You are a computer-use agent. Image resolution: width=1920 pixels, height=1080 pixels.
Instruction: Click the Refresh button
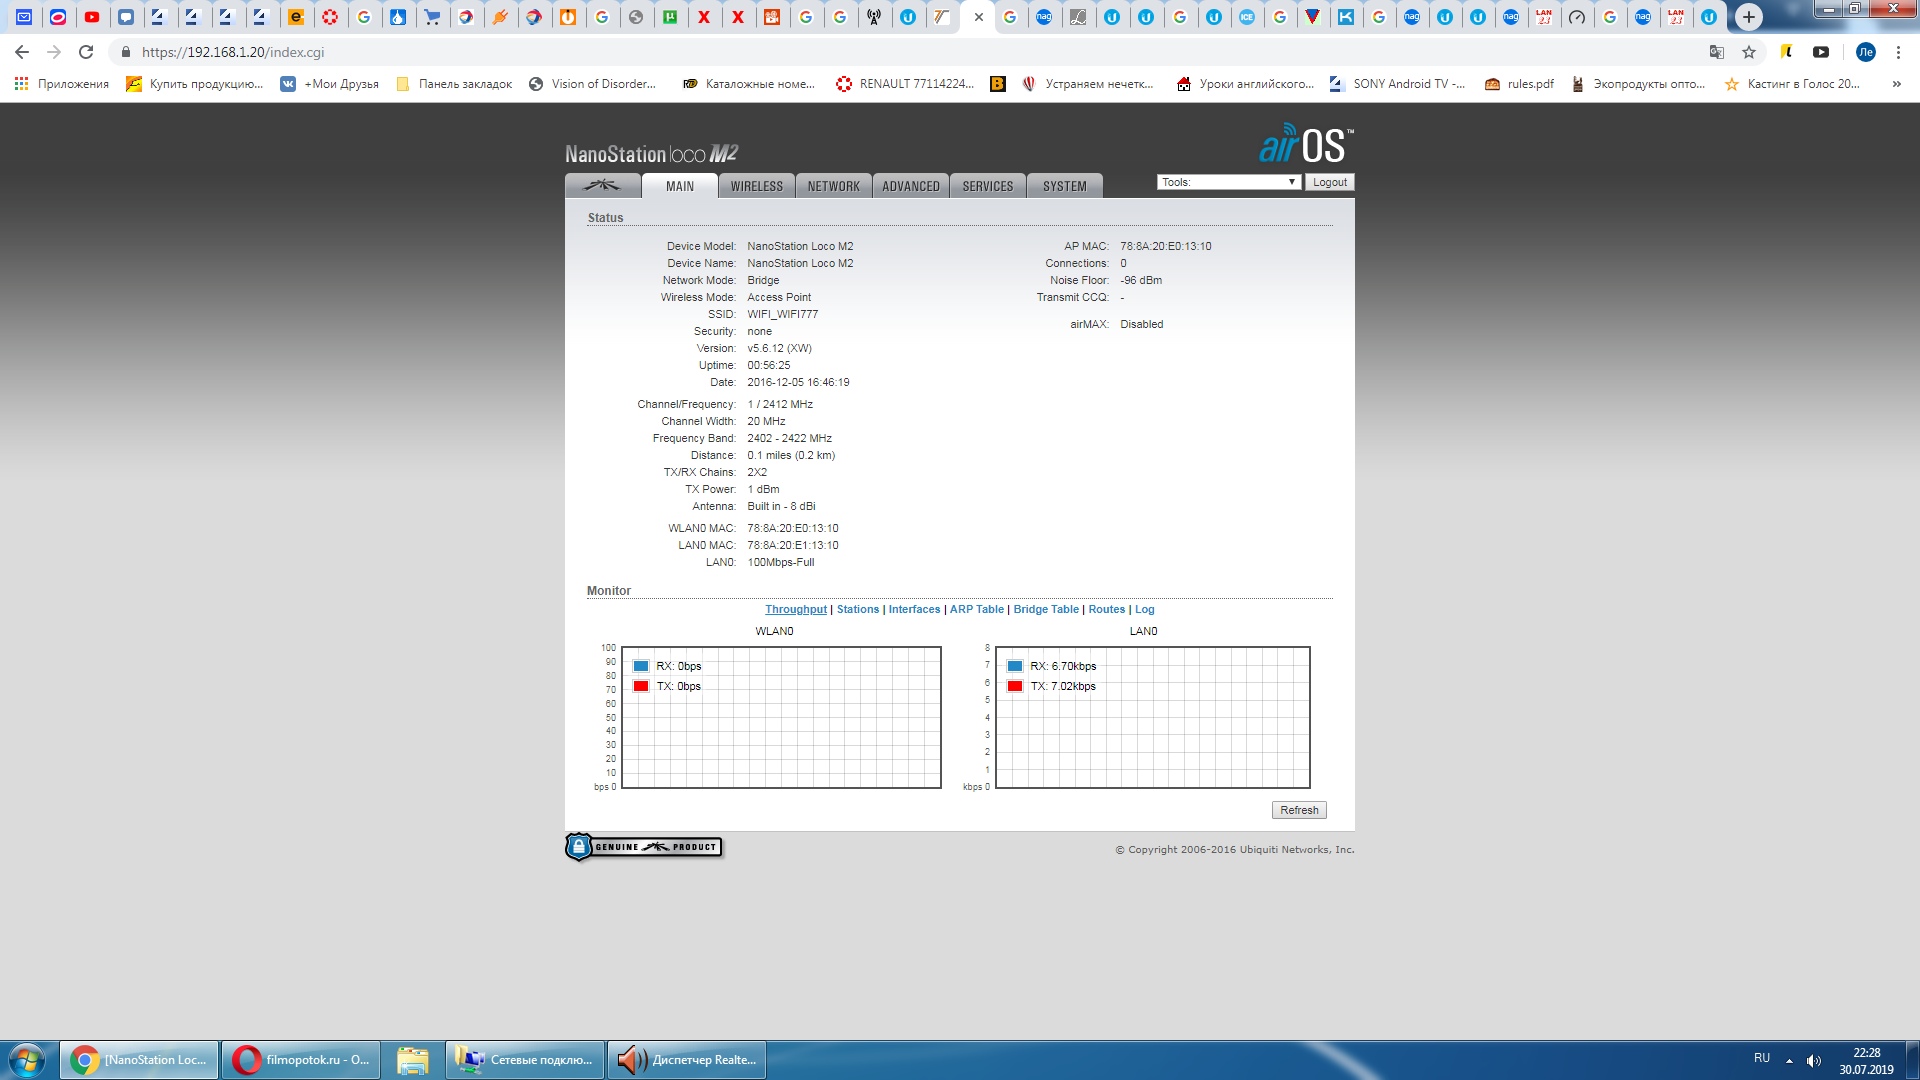(x=1299, y=810)
